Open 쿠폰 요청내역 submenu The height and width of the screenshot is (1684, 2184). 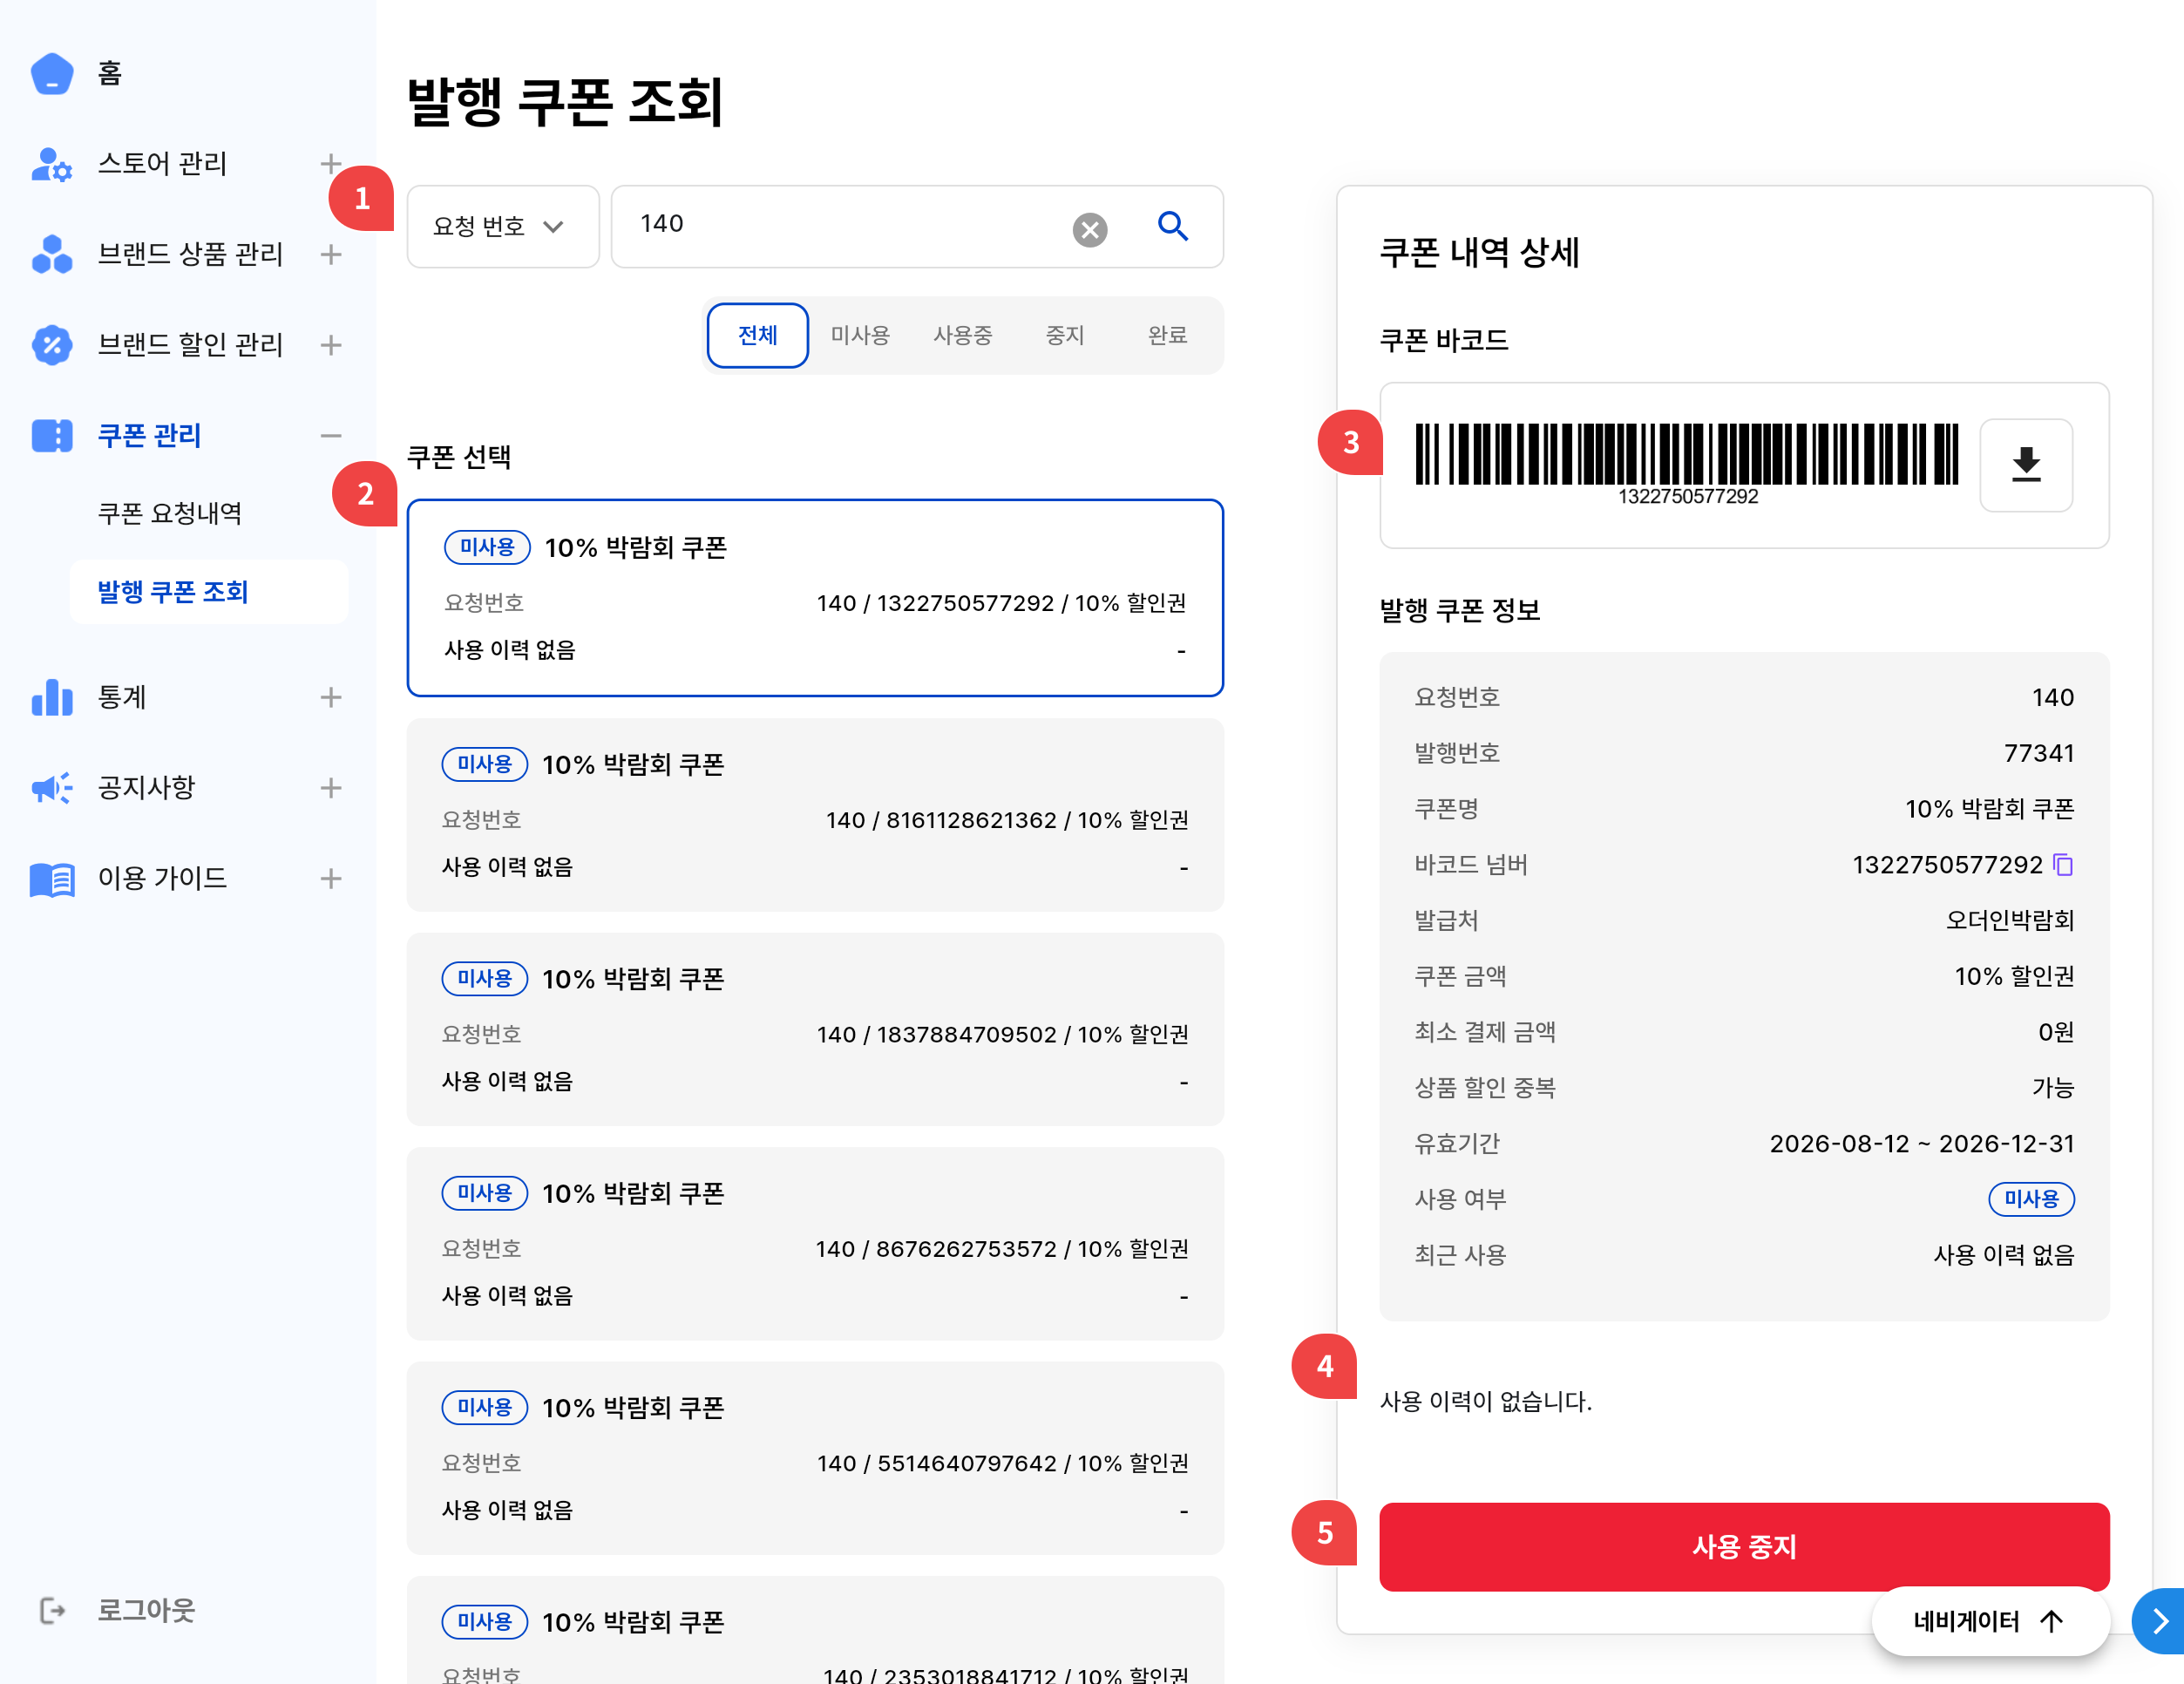pos(170,513)
